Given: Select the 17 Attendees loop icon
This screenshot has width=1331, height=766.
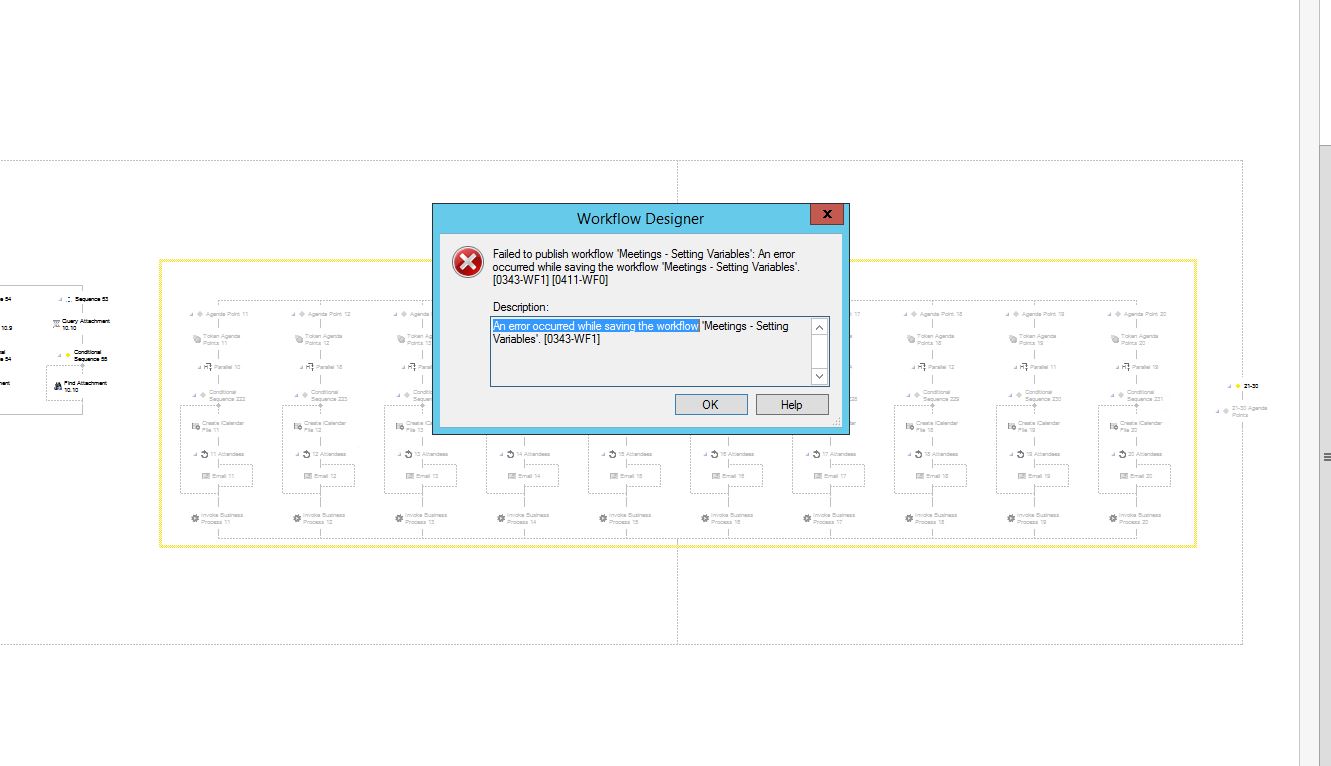Looking at the screenshot, I should [x=816, y=454].
